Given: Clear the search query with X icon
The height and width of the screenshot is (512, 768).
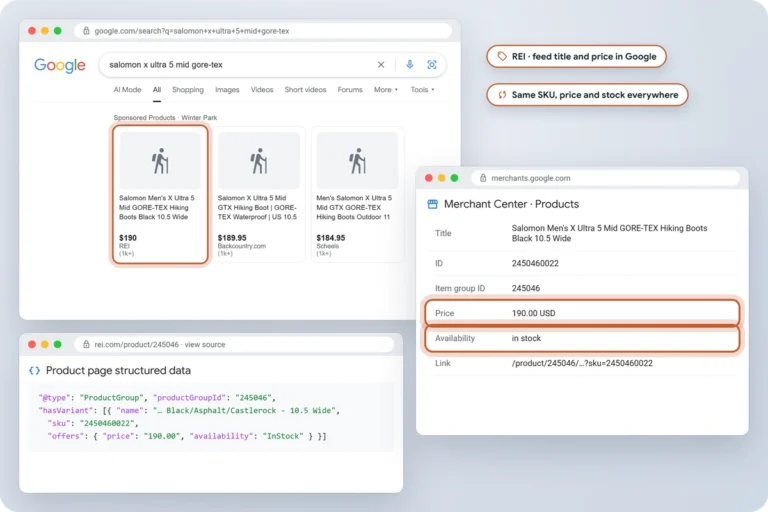Looking at the screenshot, I should tap(381, 65).
